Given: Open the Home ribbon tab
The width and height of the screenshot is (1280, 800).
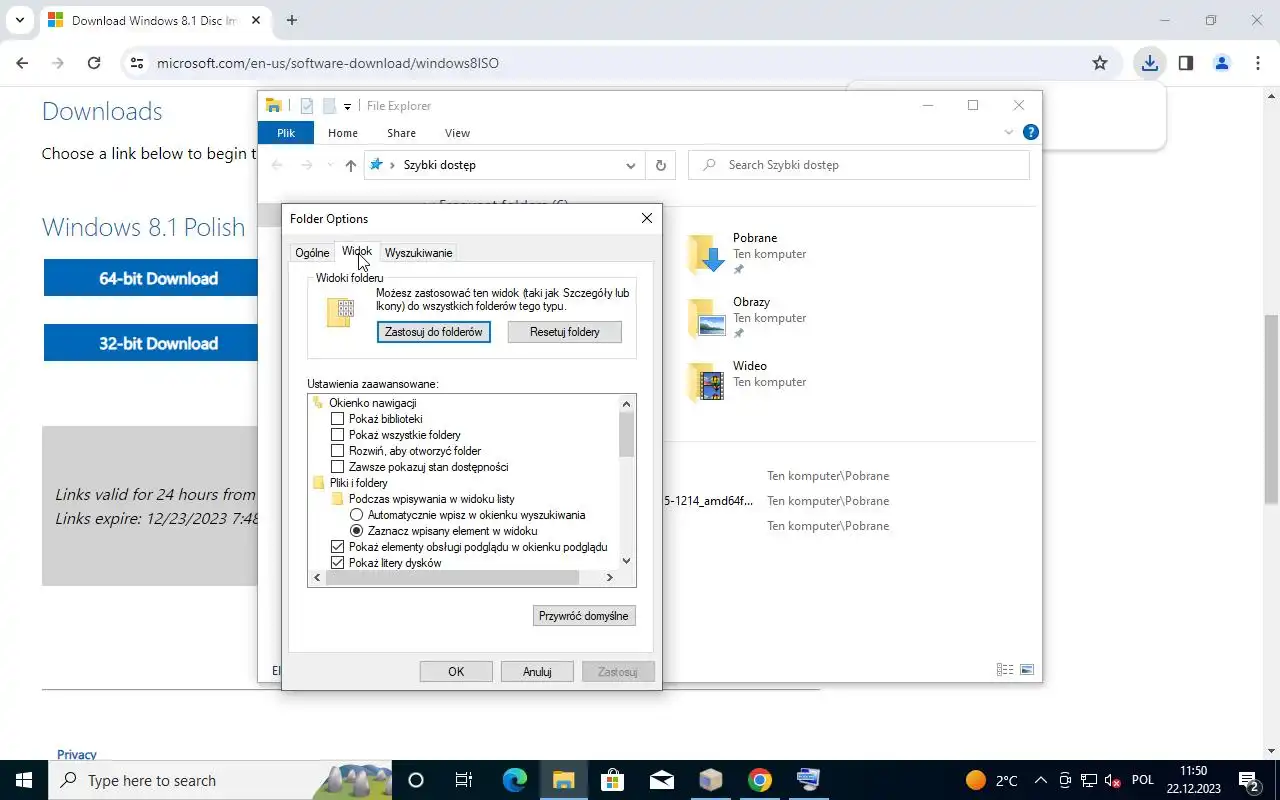Looking at the screenshot, I should click(x=343, y=133).
